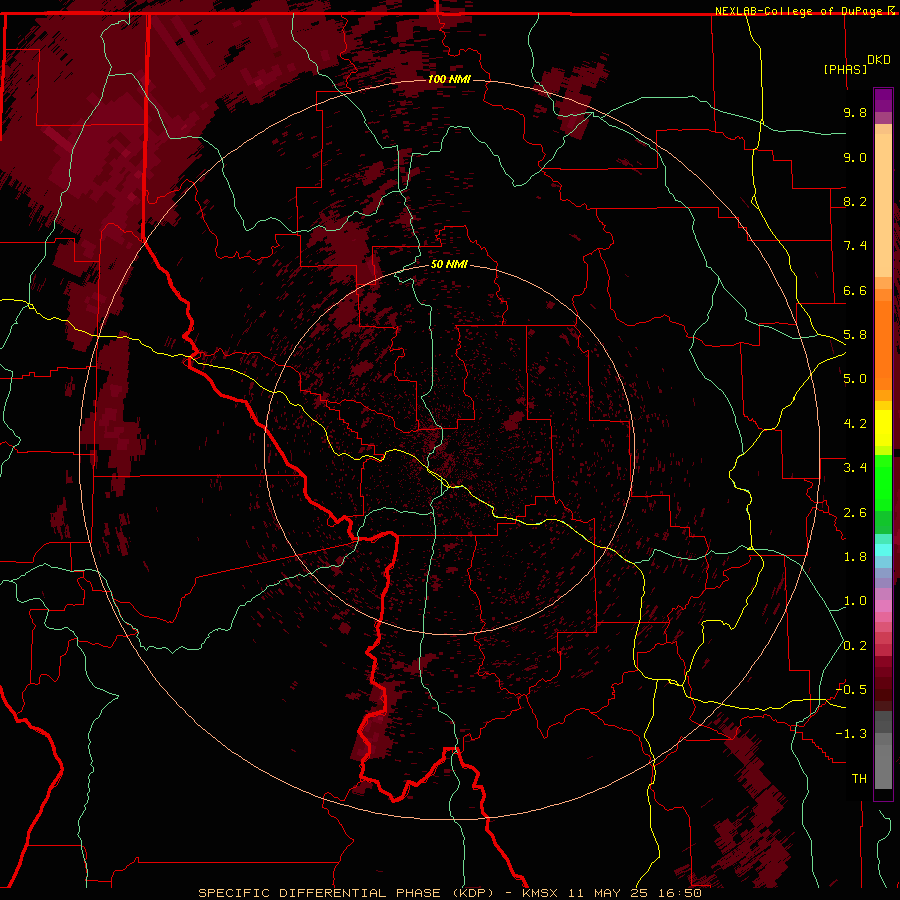Viewport: 900px width, 900px height.
Task: Pick the peach segment of the color bar
Action: coord(883,201)
